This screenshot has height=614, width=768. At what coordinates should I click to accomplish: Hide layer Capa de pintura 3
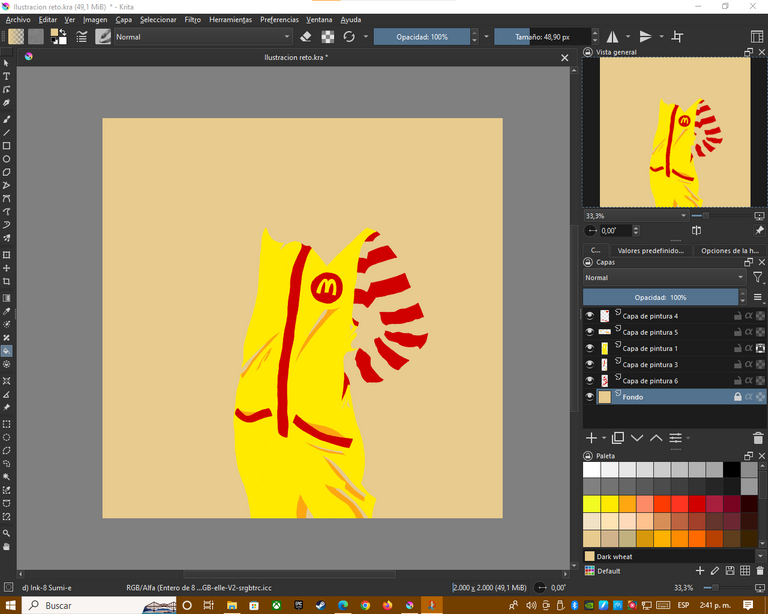590,364
